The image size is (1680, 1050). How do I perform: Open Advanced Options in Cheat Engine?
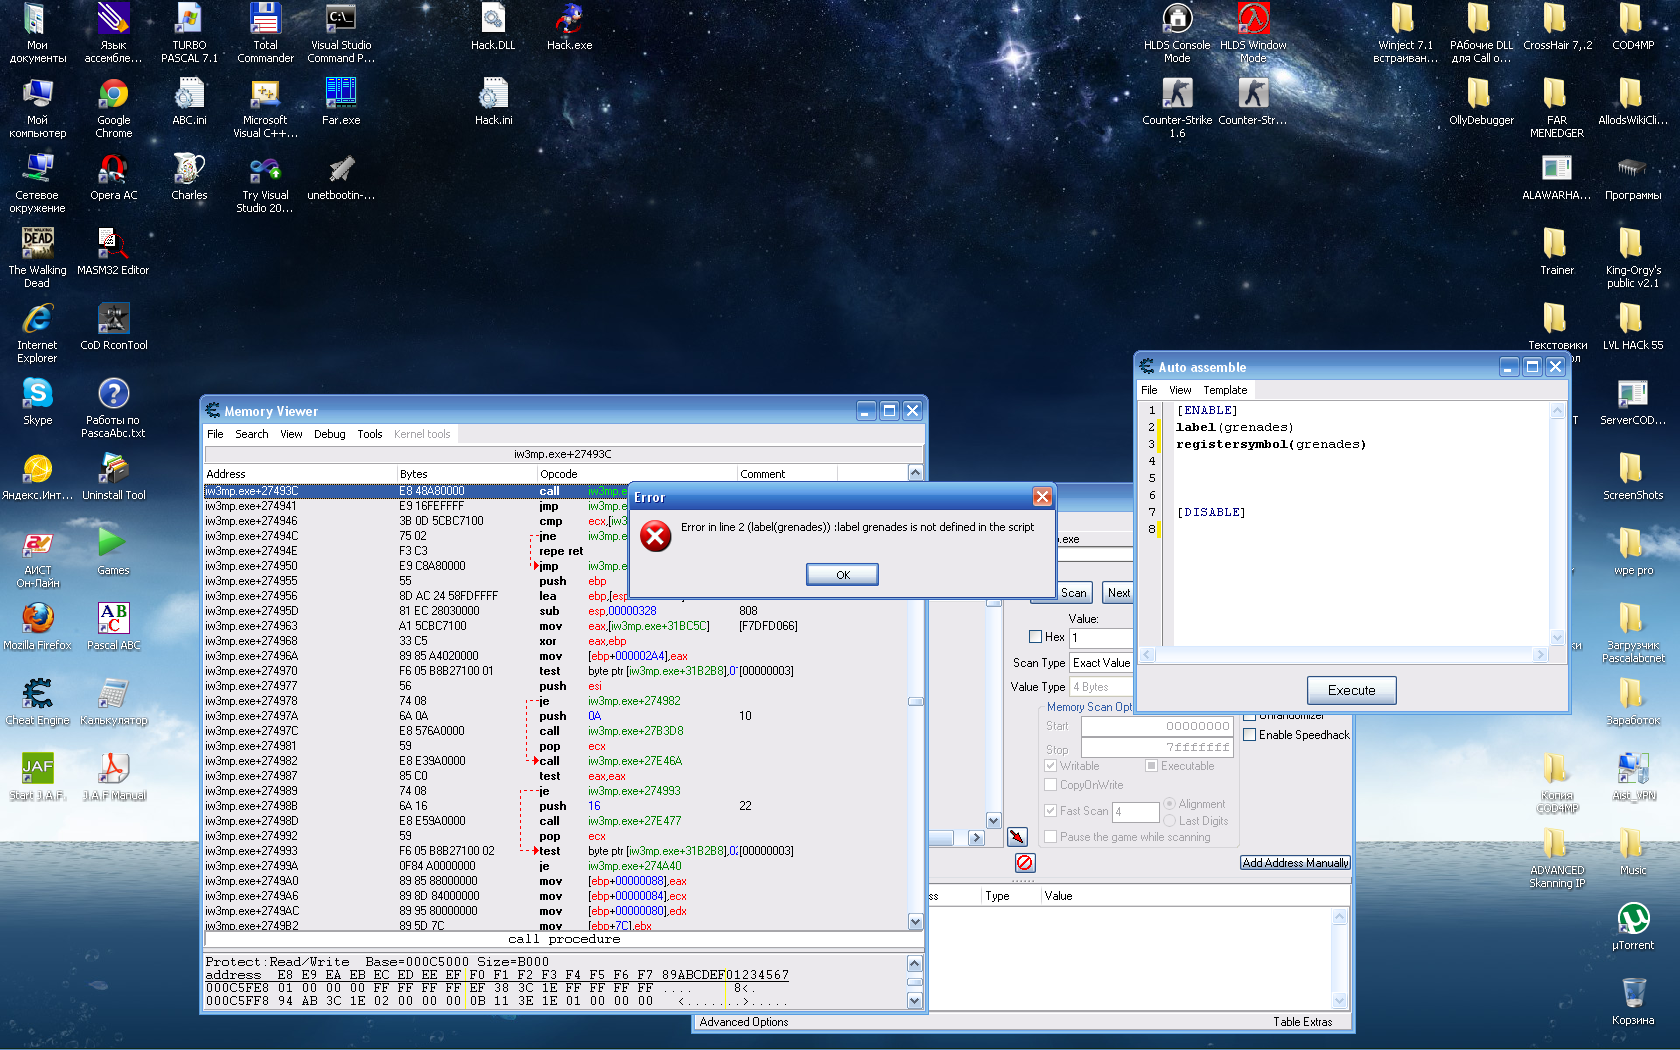tap(744, 1022)
